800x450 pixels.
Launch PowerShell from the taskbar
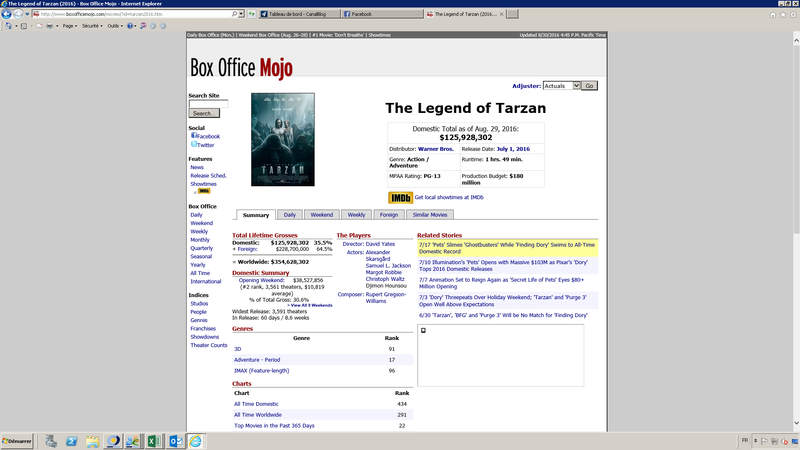point(71,441)
